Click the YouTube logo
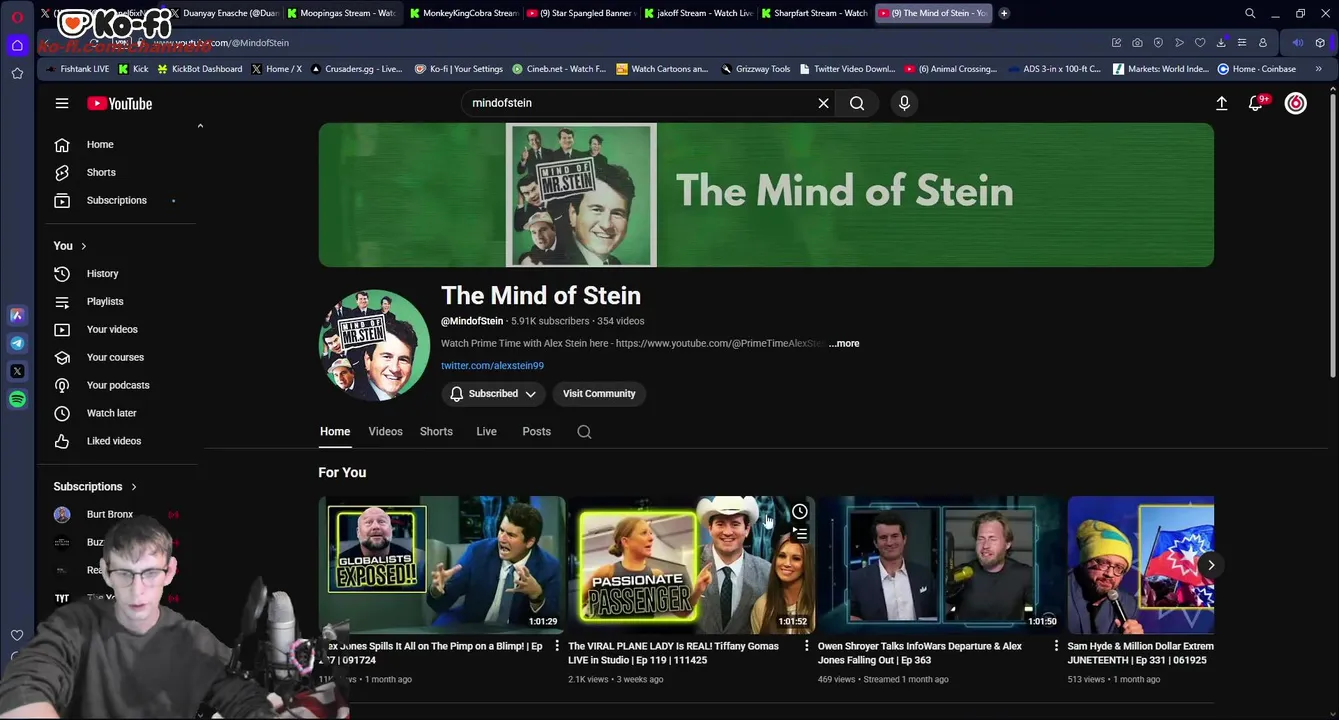The height and width of the screenshot is (720, 1339). pyautogui.click(x=119, y=103)
